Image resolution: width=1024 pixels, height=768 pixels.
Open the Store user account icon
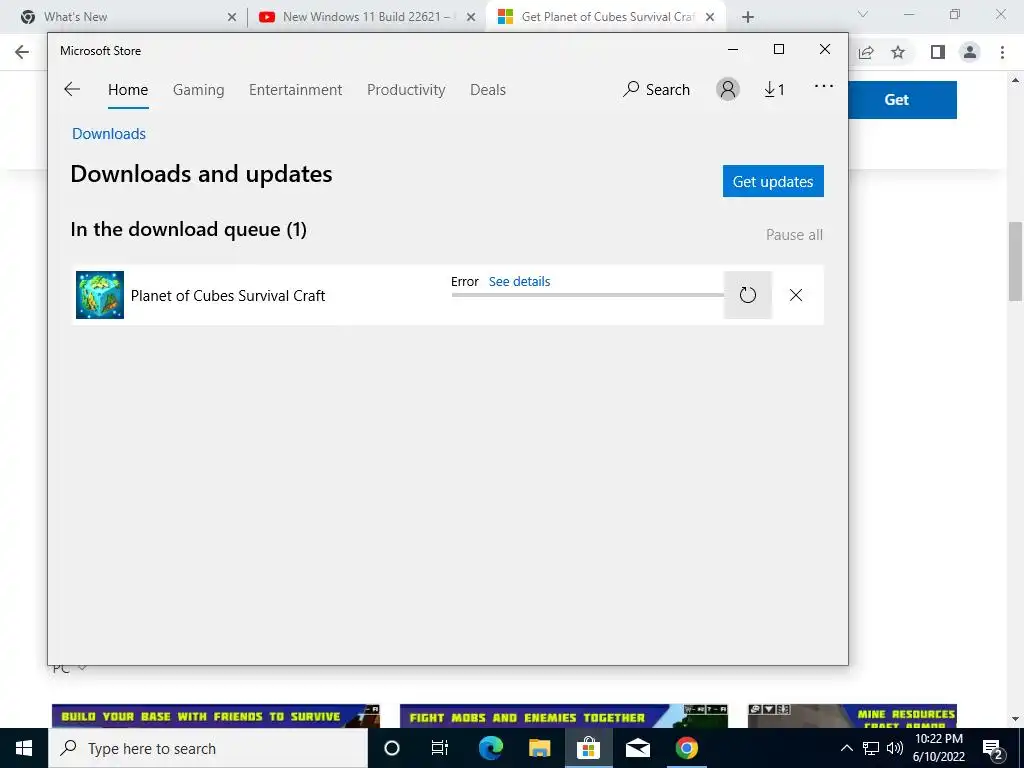[x=728, y=89]
